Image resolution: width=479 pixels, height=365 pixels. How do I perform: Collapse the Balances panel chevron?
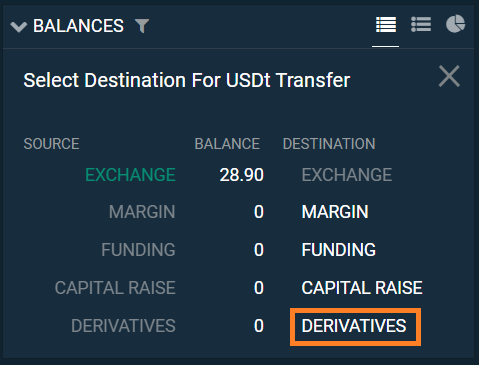point(19,27)
